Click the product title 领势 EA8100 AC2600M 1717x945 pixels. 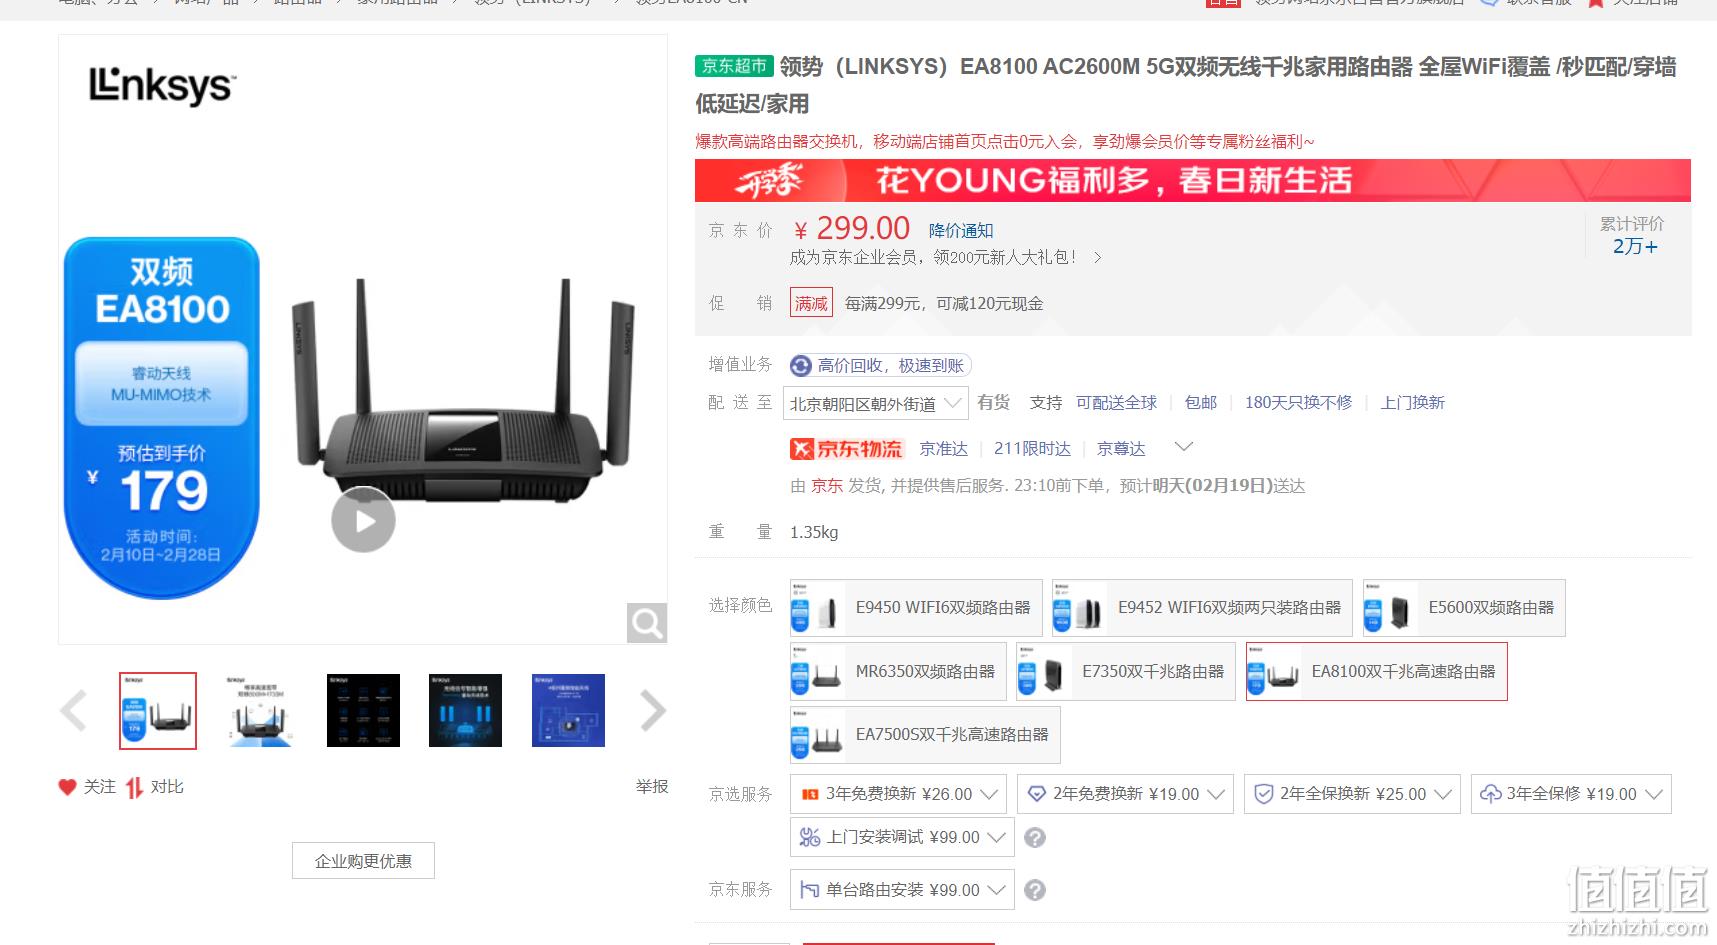click(x=1186, y=85)
